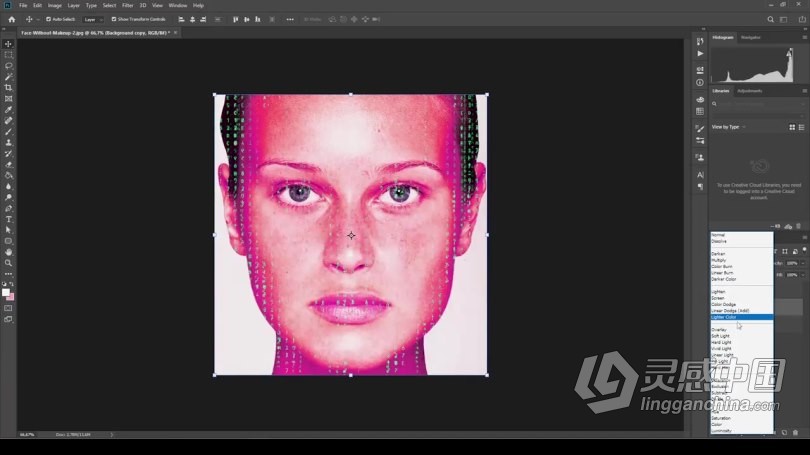Image resolution: width=810 pixels, height=455 pixels.
Task: Select the Brush tool
Action: coord(8,132)
